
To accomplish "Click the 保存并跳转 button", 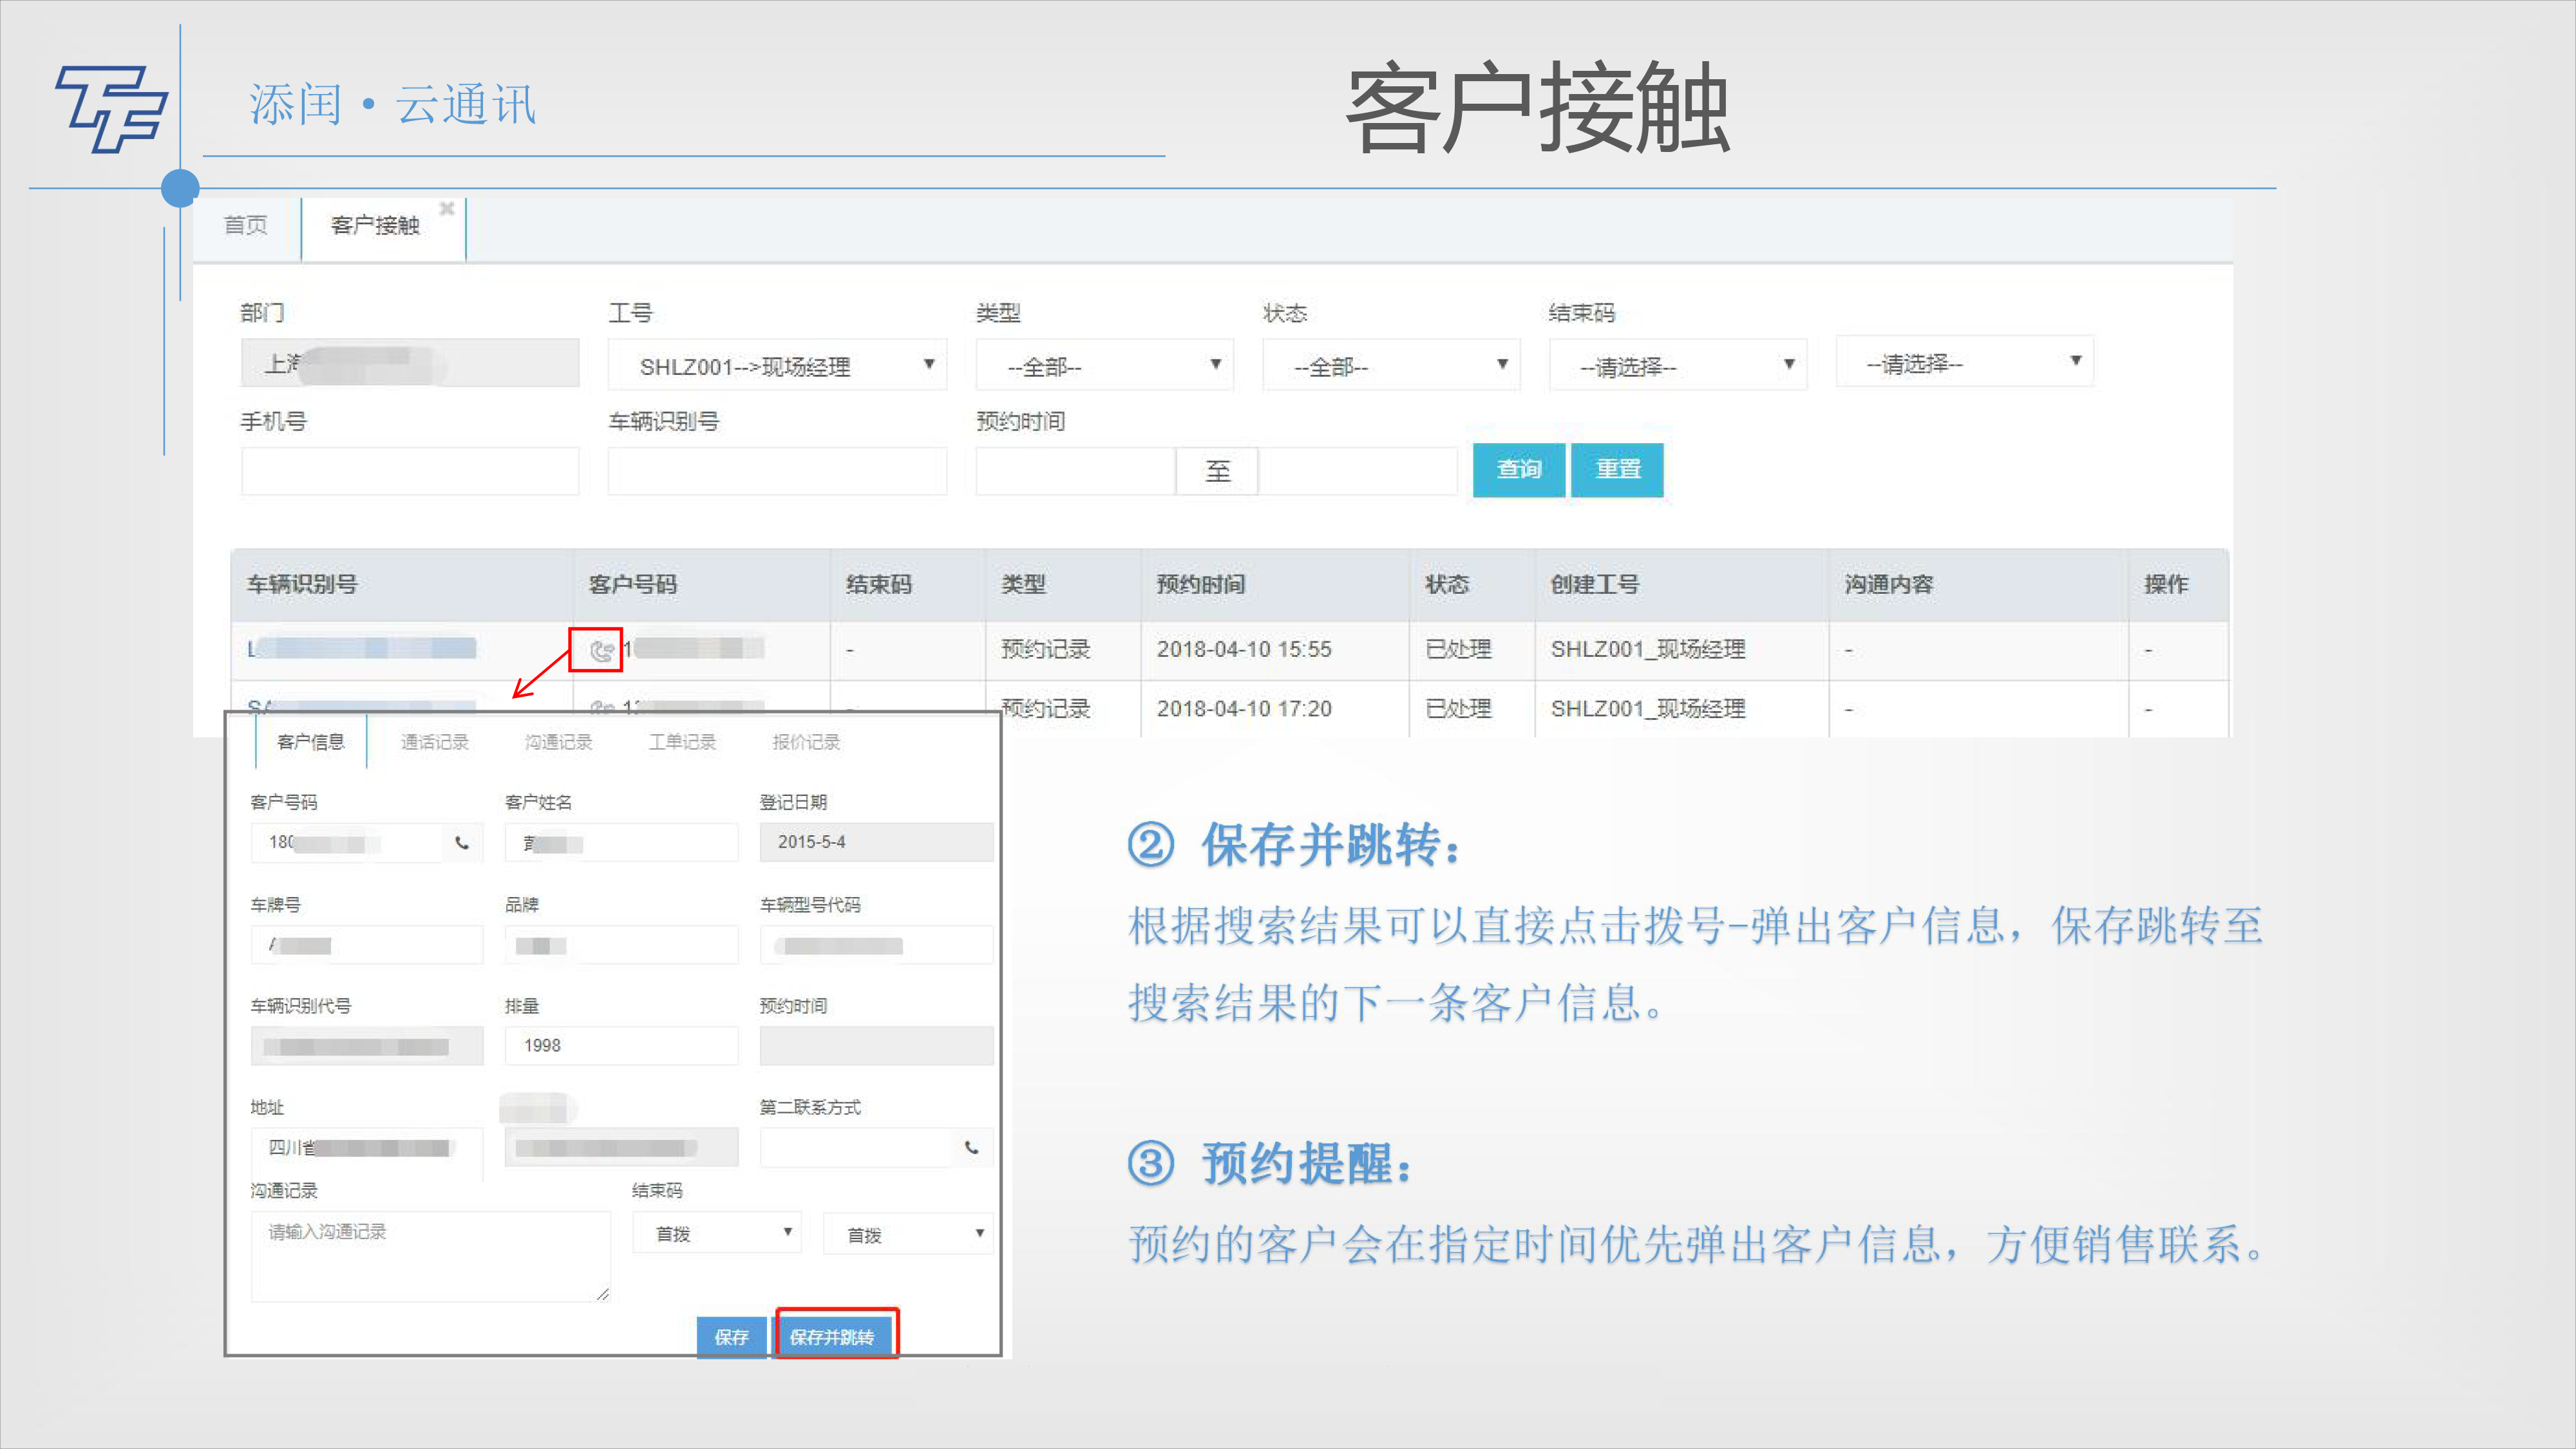I will click(833, 1336).
